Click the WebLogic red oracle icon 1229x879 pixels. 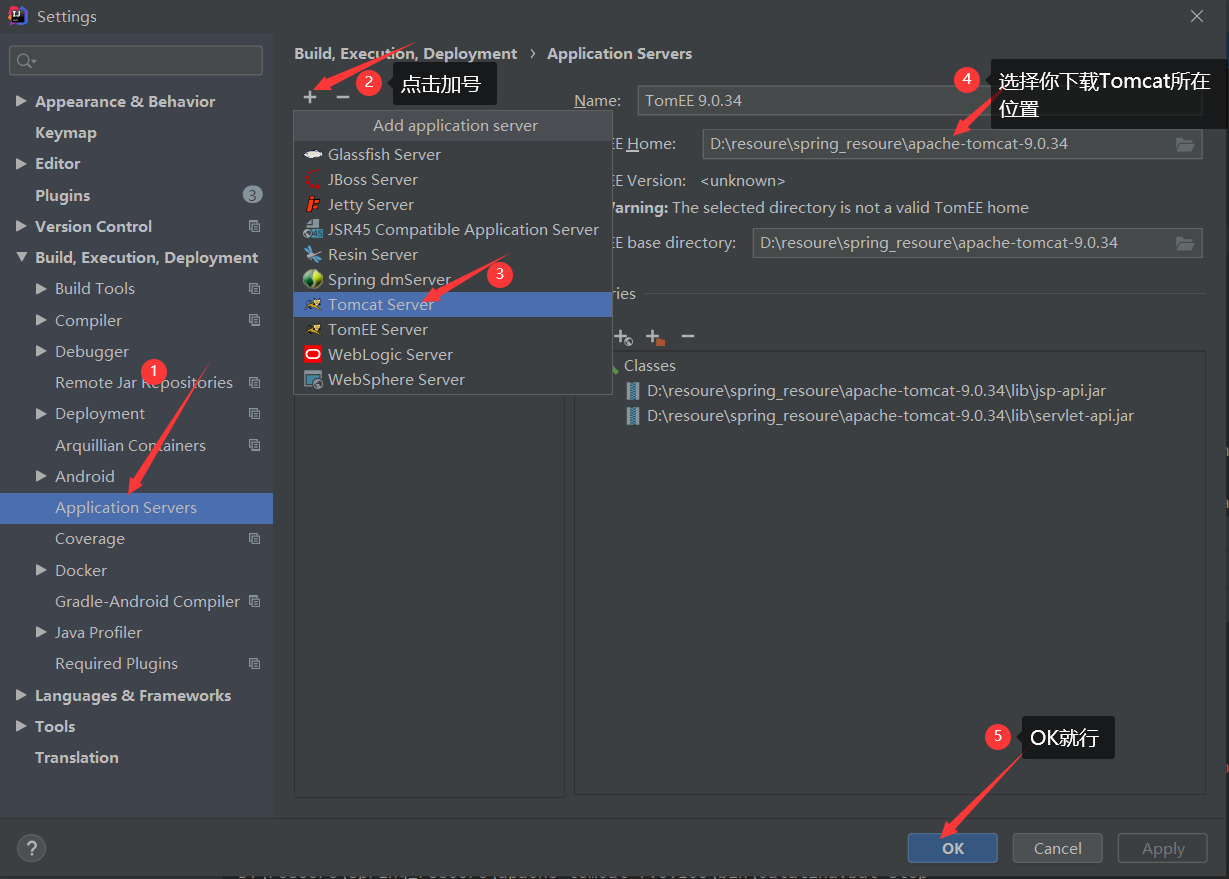pos(312,354)
